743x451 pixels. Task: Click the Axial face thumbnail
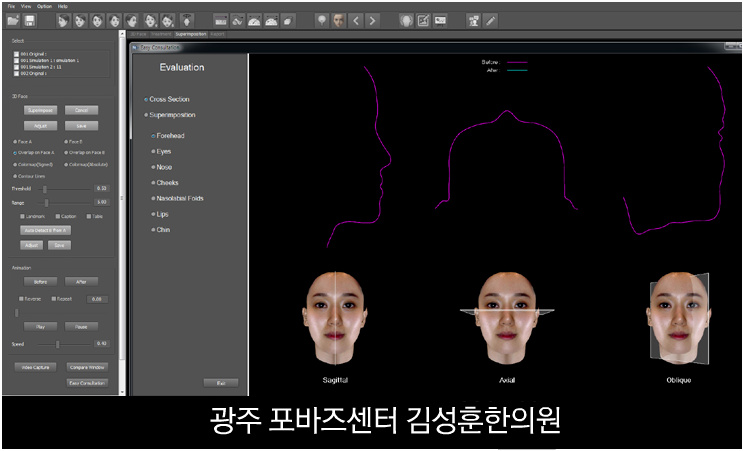tap(507, 318)
